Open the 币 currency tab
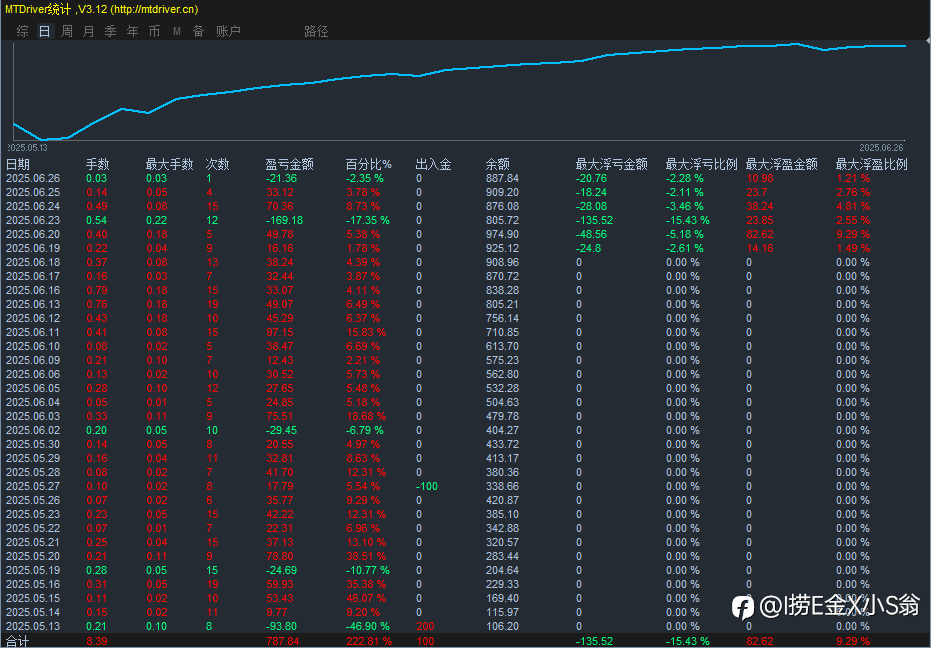 [154, 31]
